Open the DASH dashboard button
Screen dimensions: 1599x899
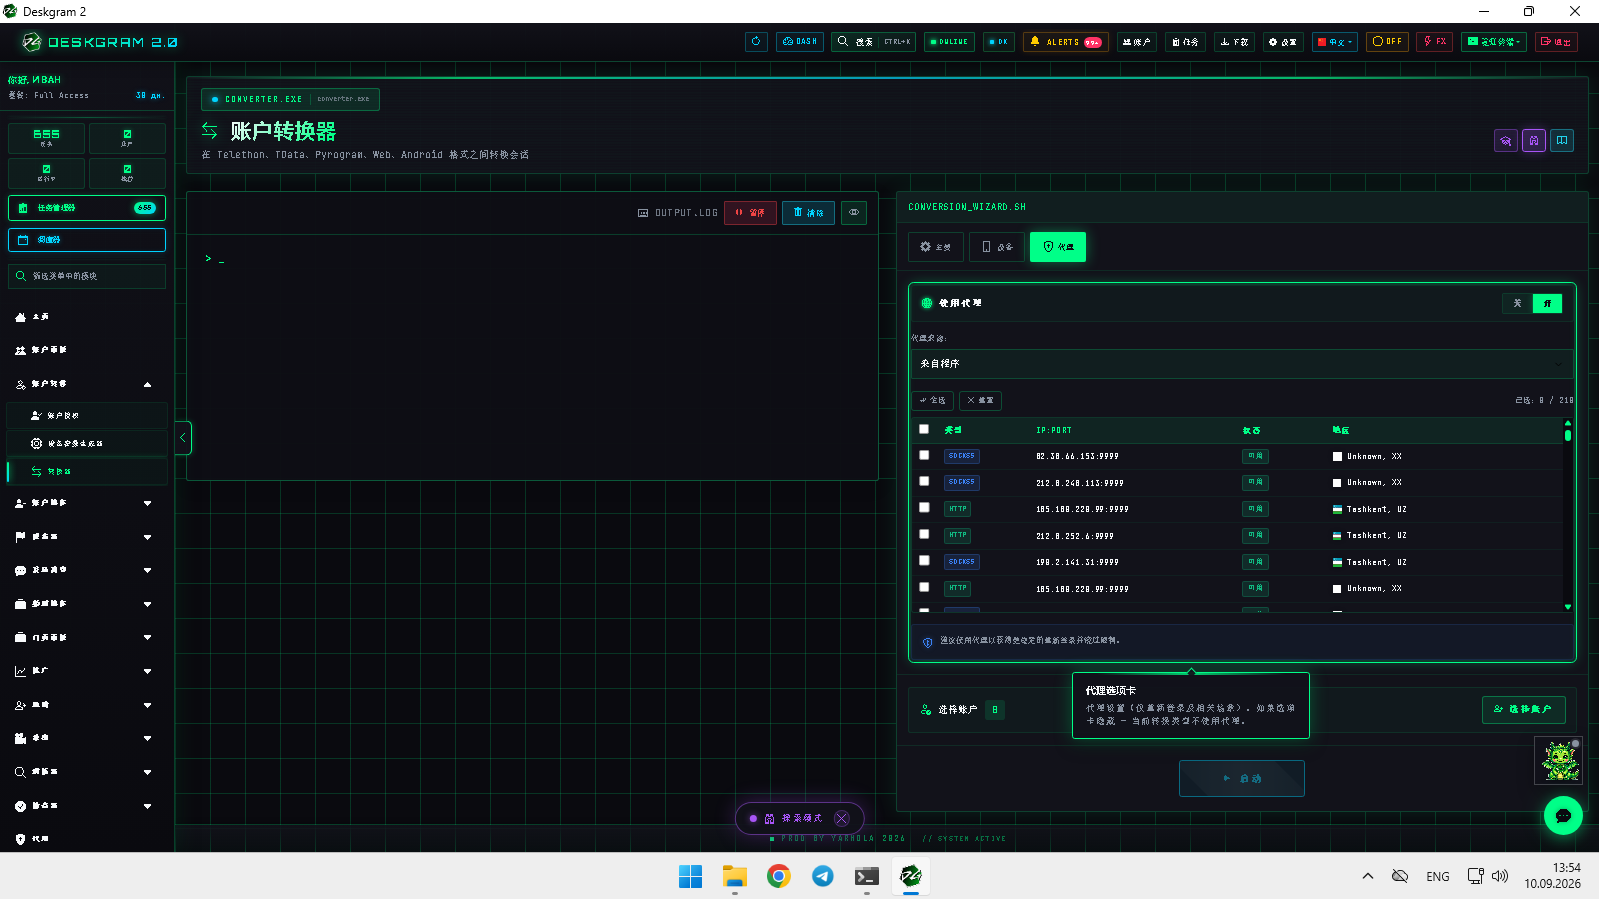tap(800, 42)
